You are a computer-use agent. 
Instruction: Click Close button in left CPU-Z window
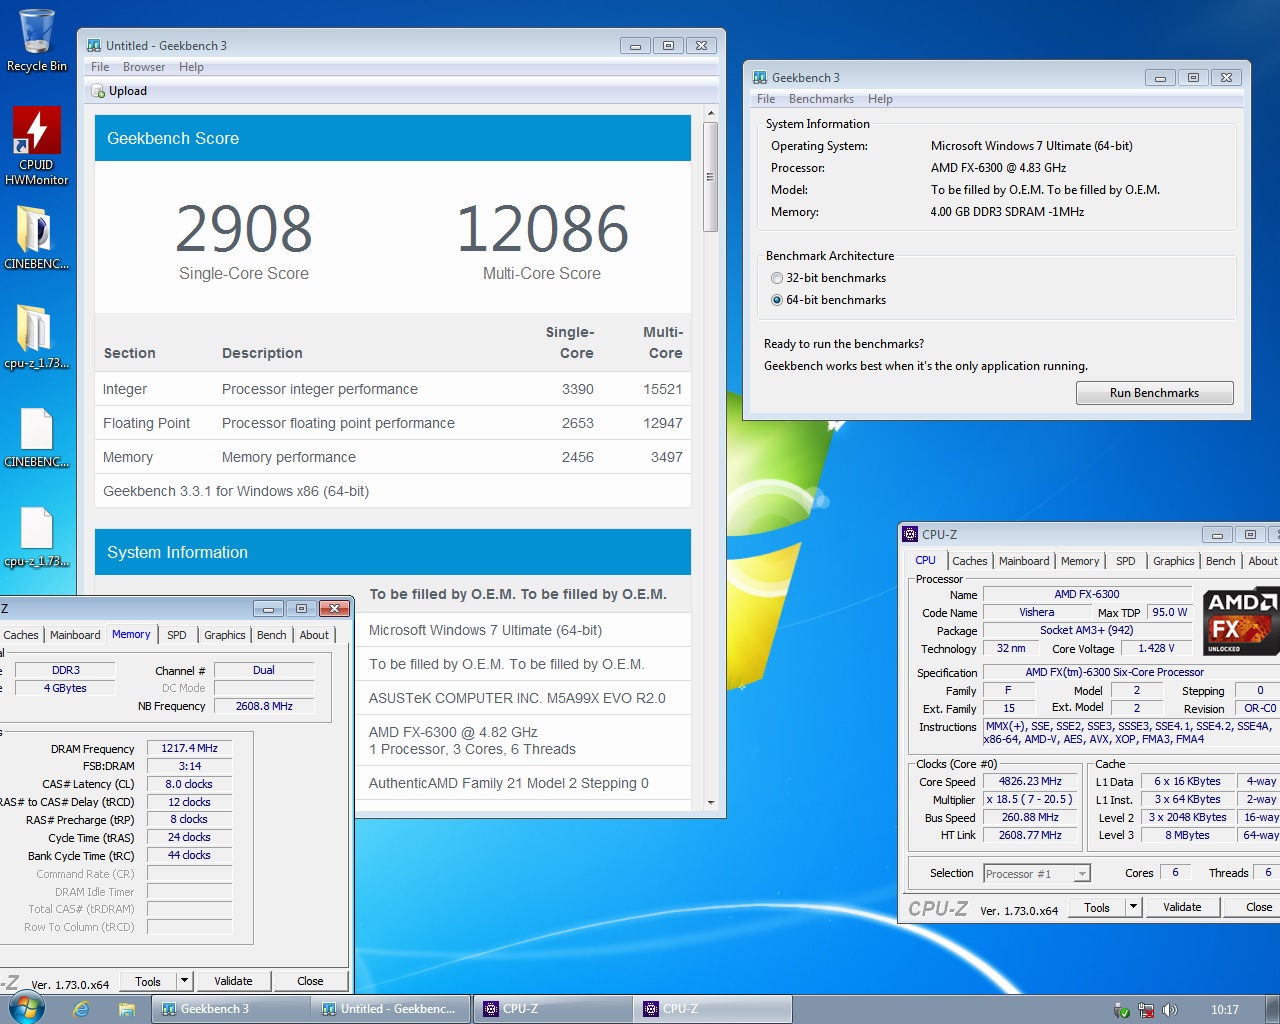(x=310, y=981)
